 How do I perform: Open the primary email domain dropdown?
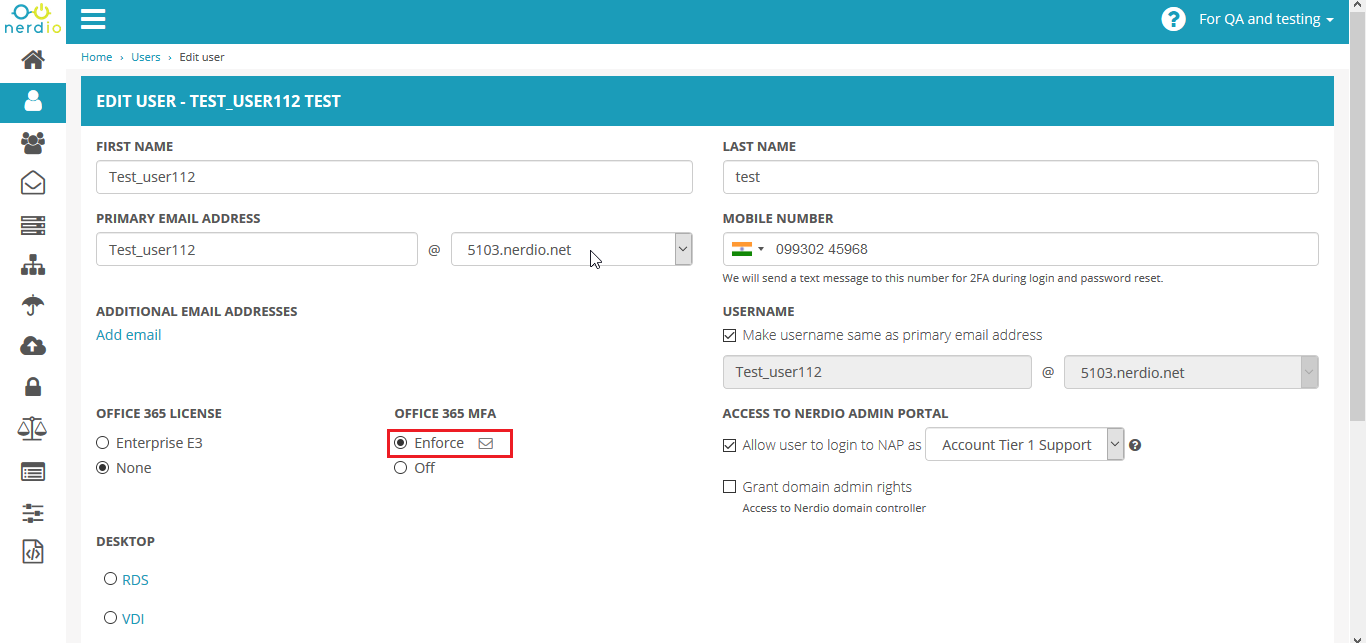click(572, 249)
